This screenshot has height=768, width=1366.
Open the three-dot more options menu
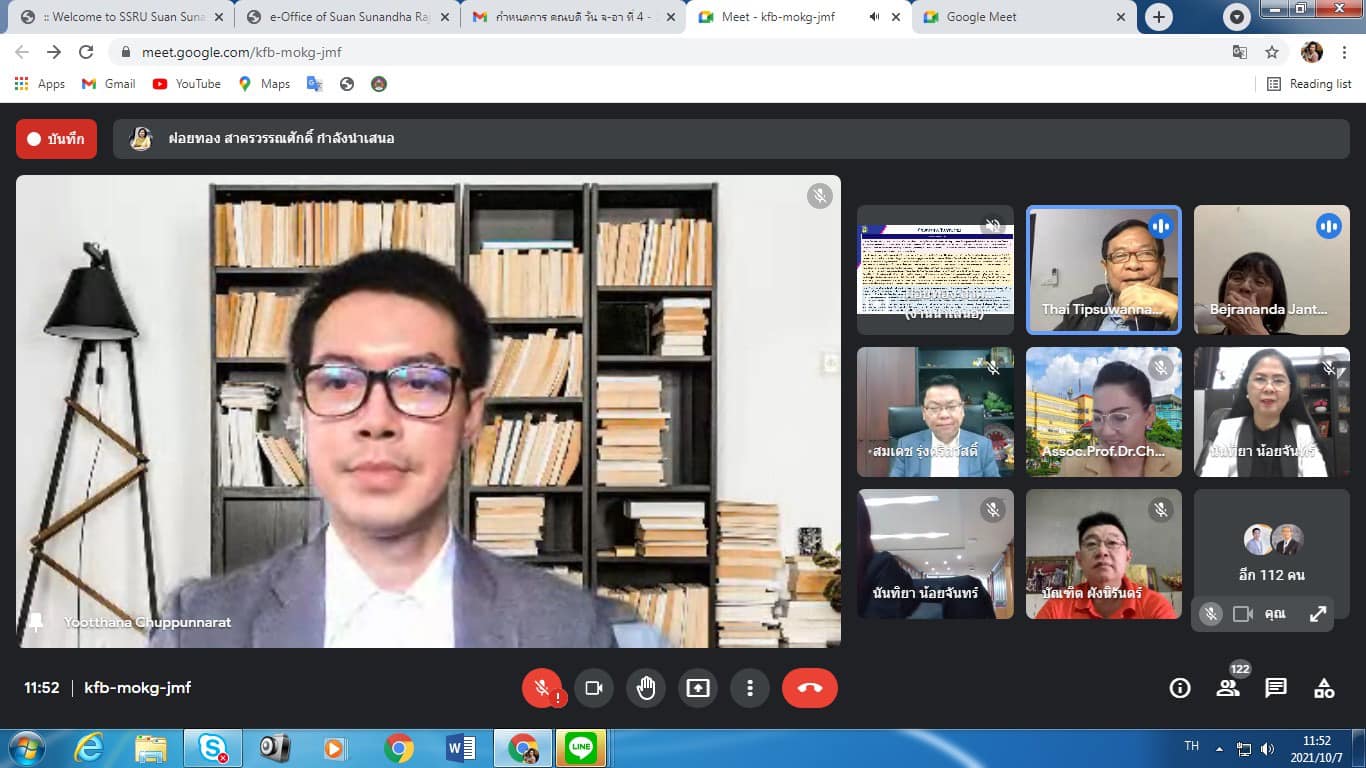click(x=749, y=688)
